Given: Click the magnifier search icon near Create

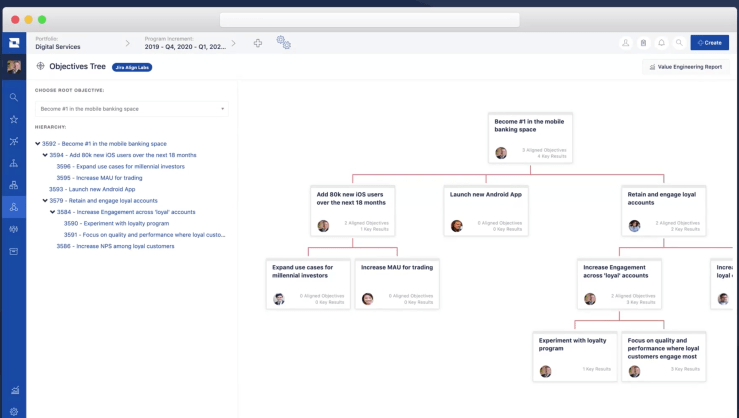Looking at the screenshot, I should pos(679,43).
